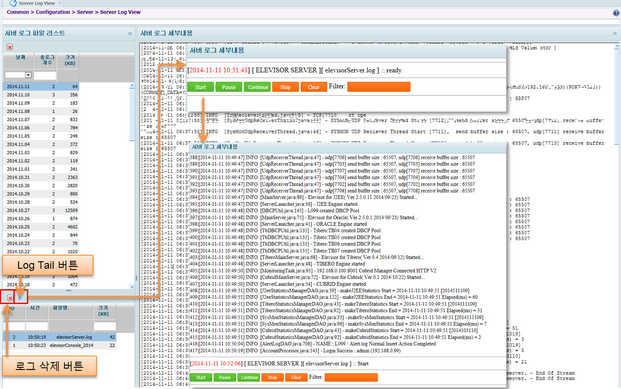The image size is (621, 389).
Task: Click Clear in the upper log popup
Action: tap(314, 87)
